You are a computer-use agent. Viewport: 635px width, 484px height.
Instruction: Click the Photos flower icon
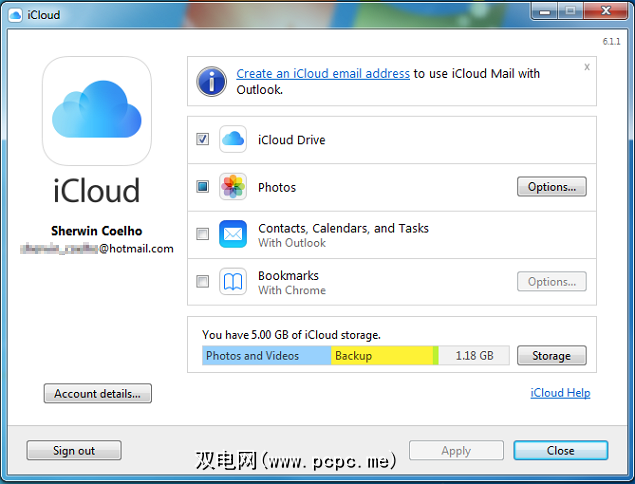(233, 187)
